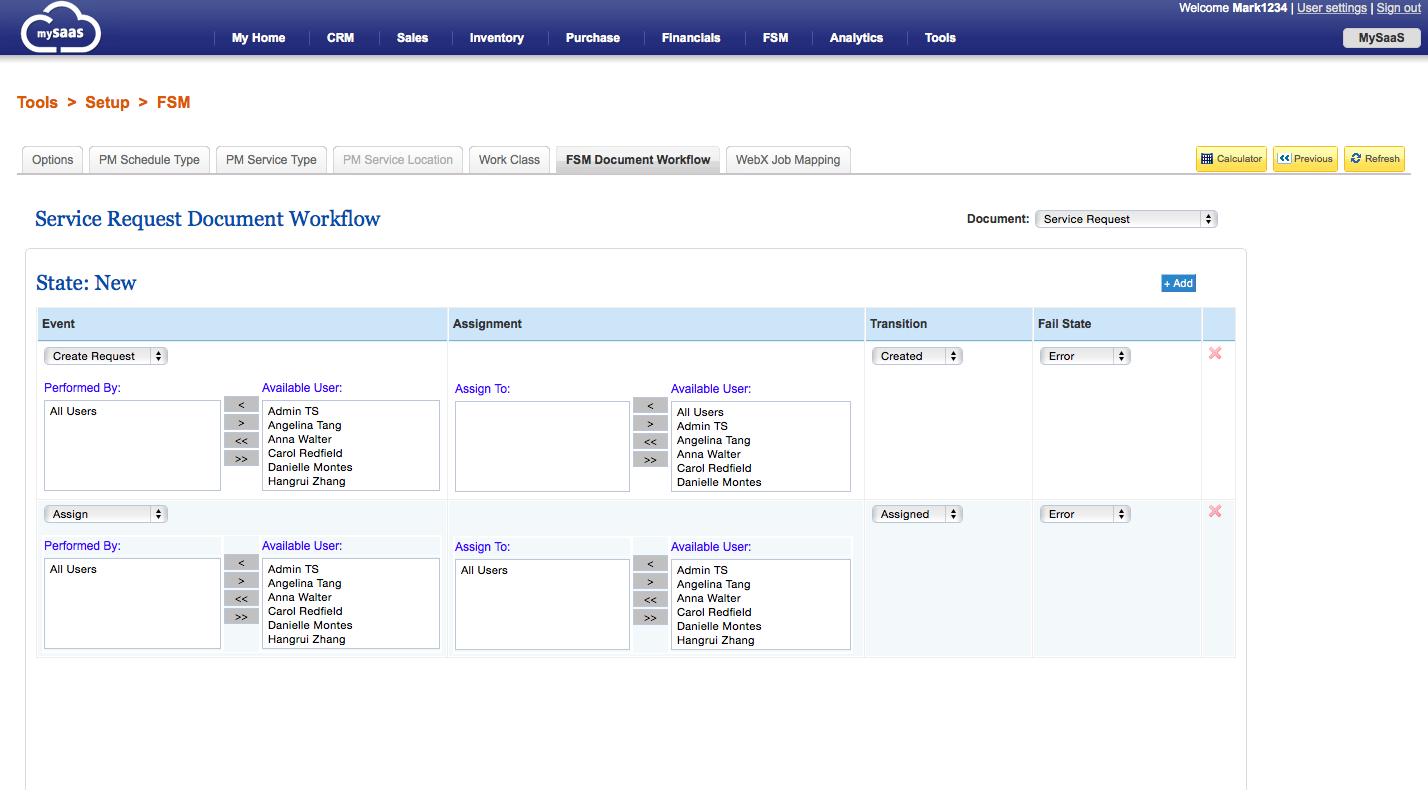Click the empty Assign To list in Create Request row
This screenshot has height=790, width=1428.
pos(542,447)
